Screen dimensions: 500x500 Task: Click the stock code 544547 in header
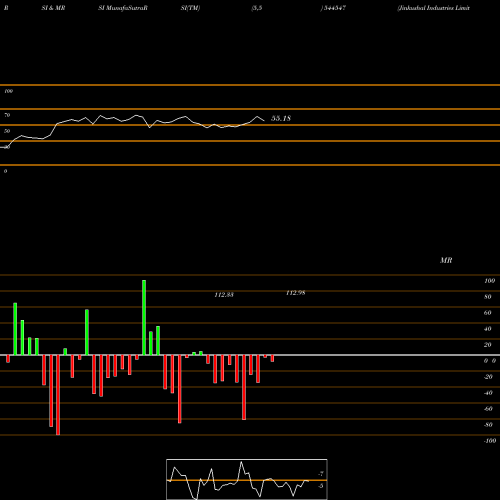(x=335, y=8)
